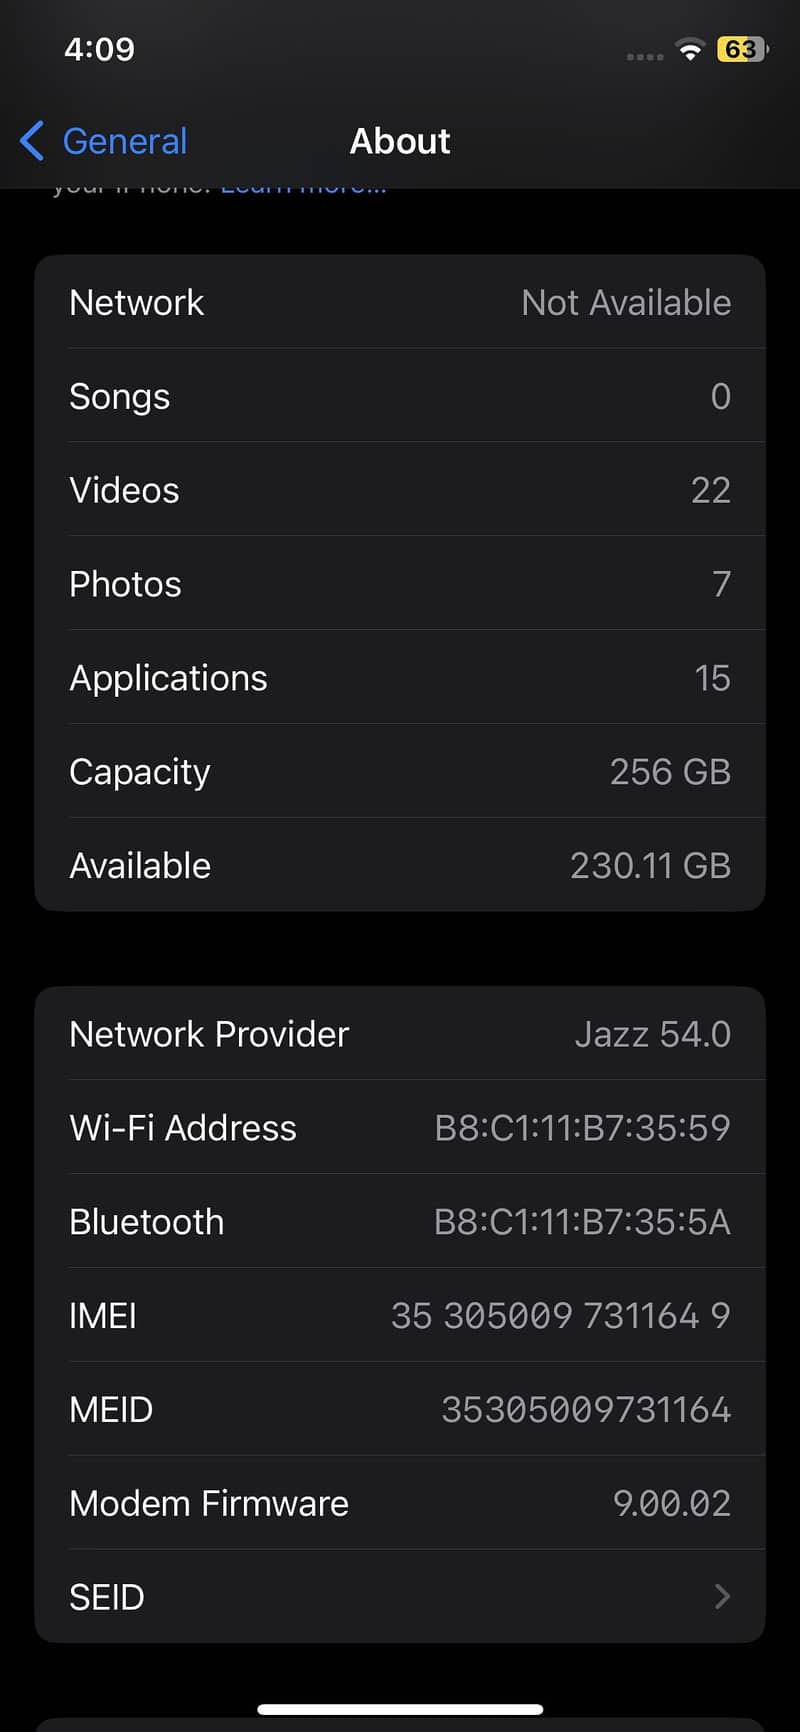Open the SEID disclosure chevron

[722, 1597]
